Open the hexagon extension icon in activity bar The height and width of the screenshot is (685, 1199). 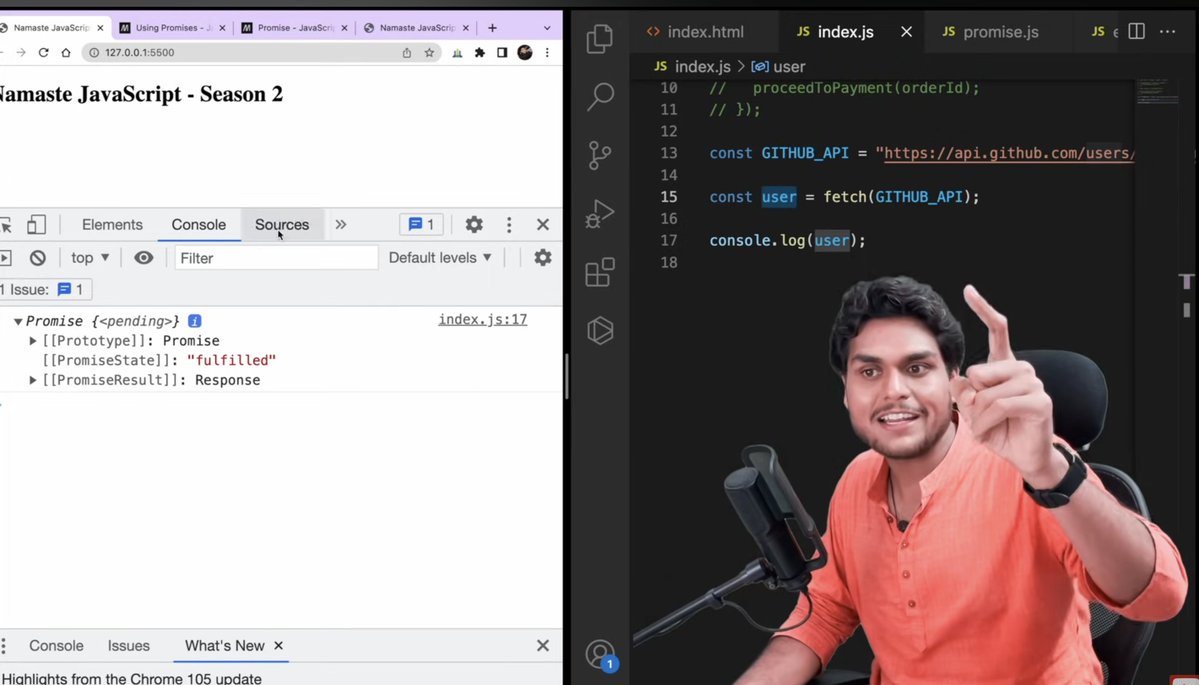pos(600,330)
